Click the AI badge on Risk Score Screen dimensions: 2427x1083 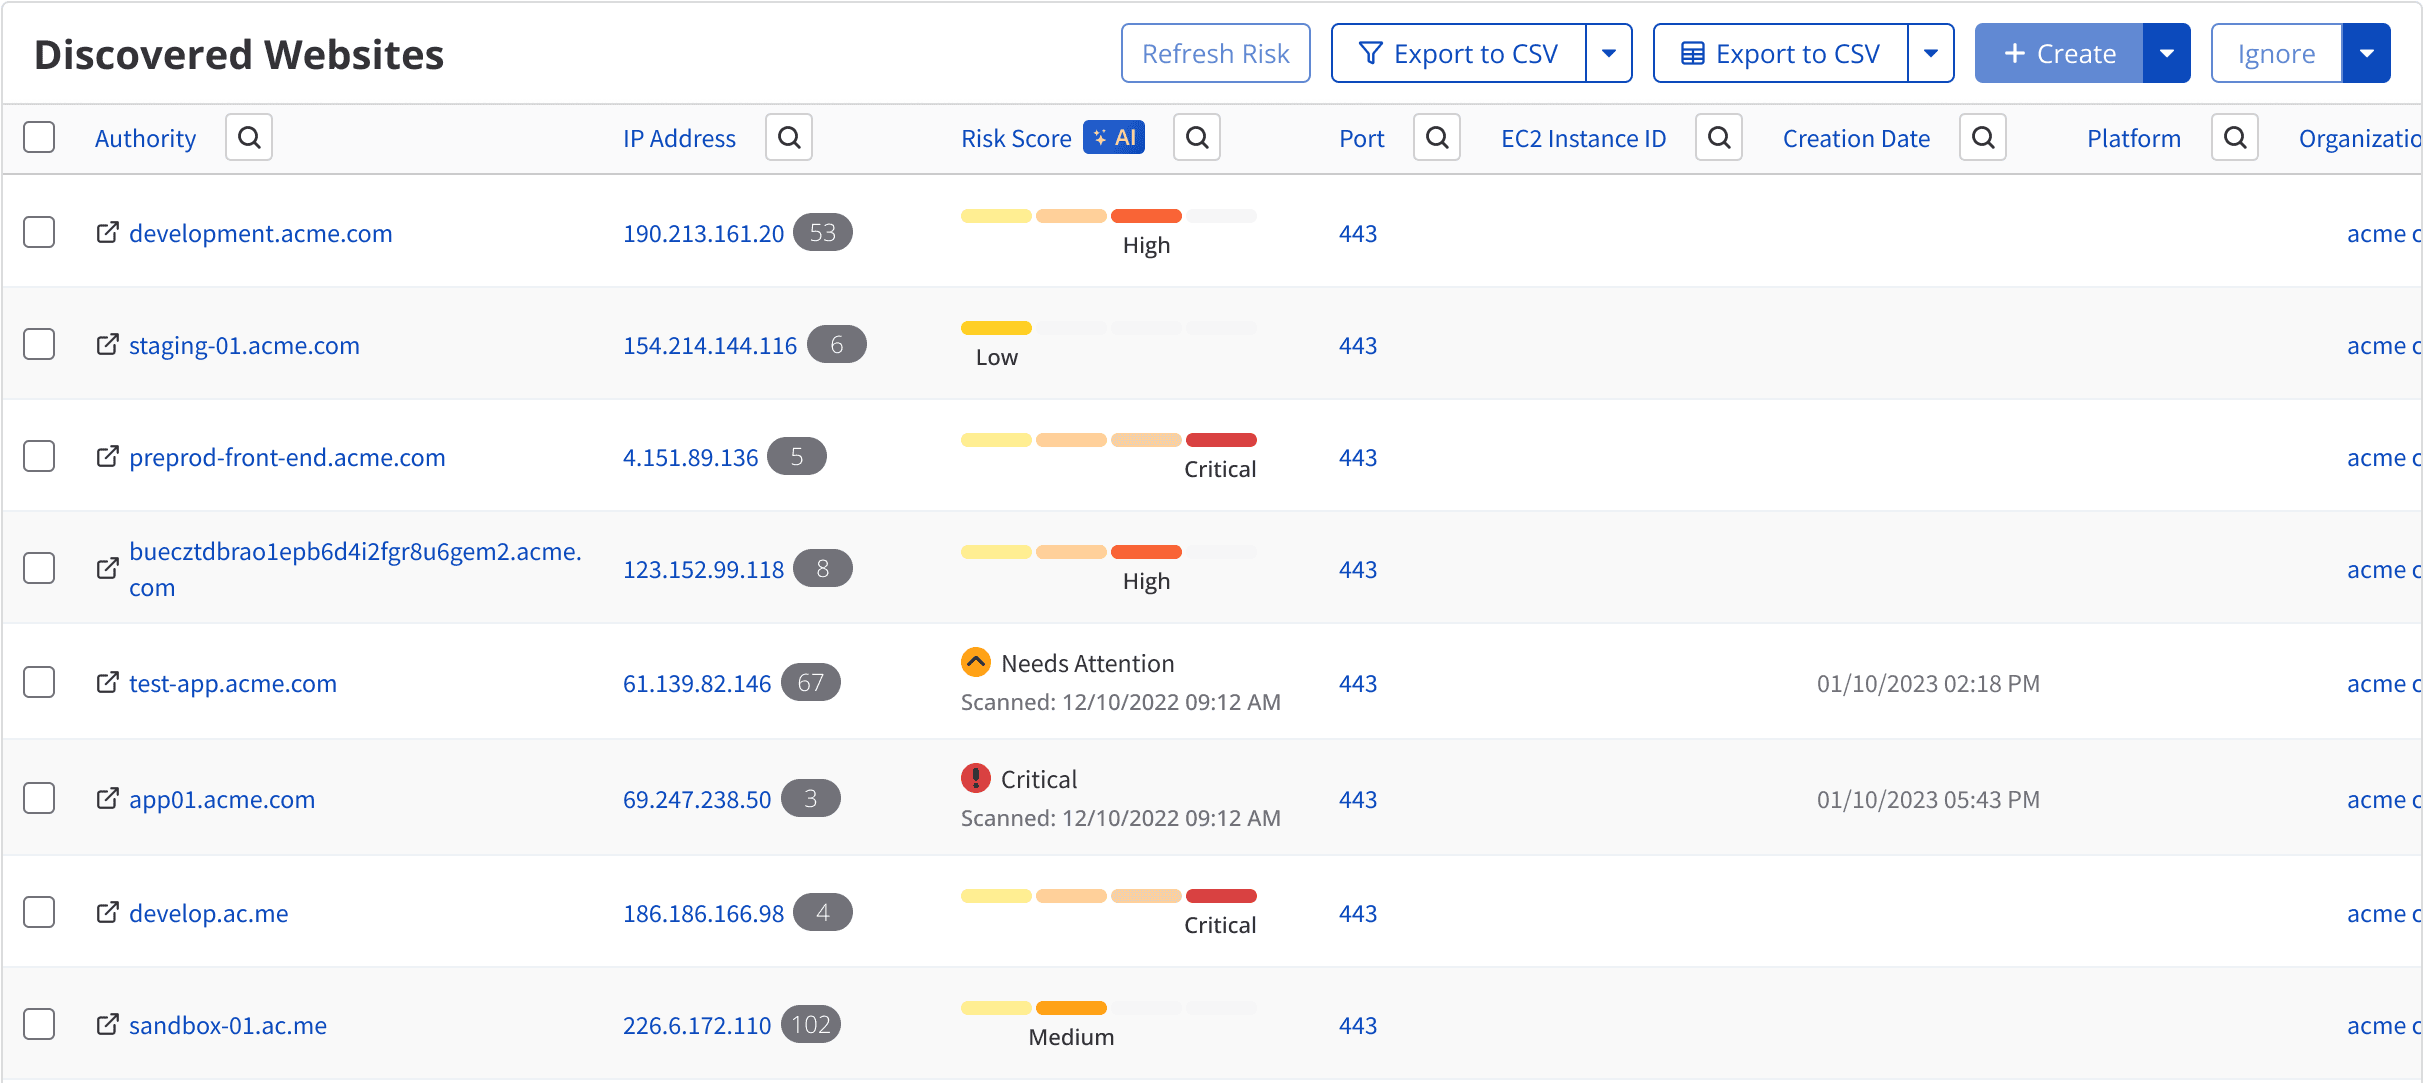[1114, 137]
